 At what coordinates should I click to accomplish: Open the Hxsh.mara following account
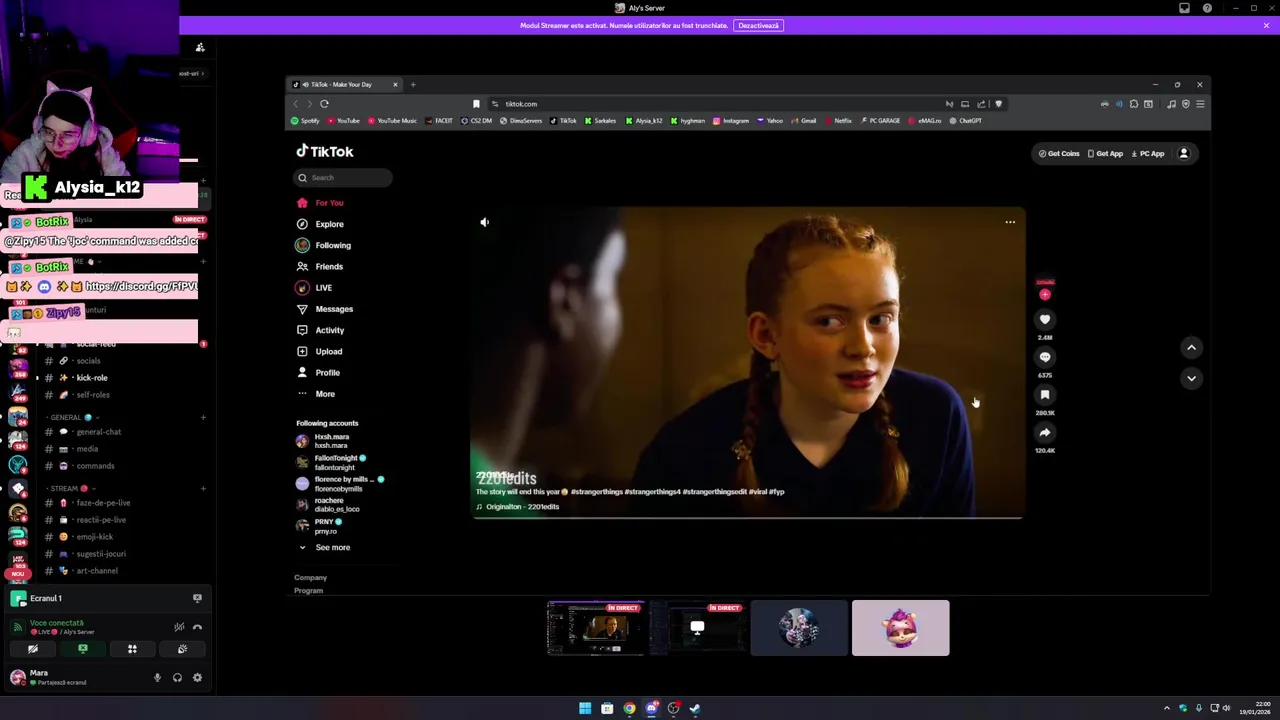324,441
